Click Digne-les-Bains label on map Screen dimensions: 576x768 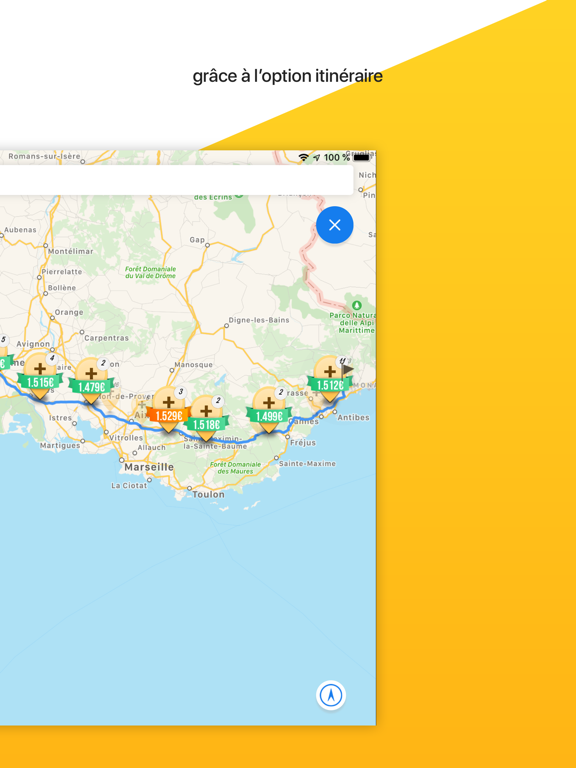pos(259,320)
